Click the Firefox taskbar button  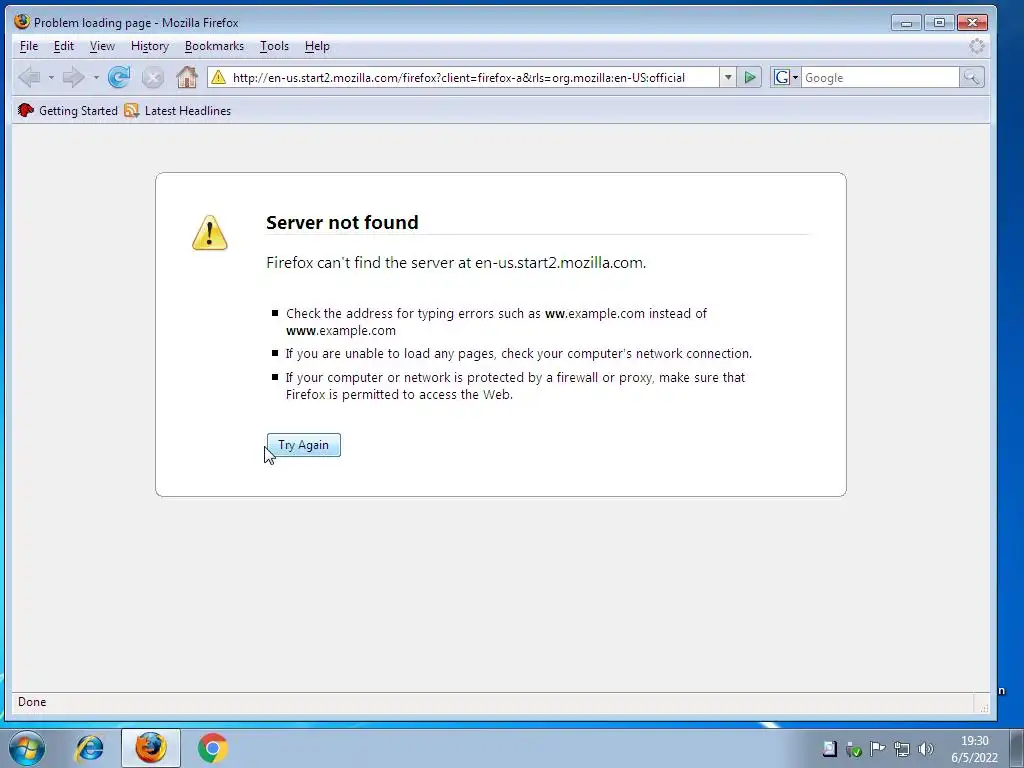click(151, 748)
